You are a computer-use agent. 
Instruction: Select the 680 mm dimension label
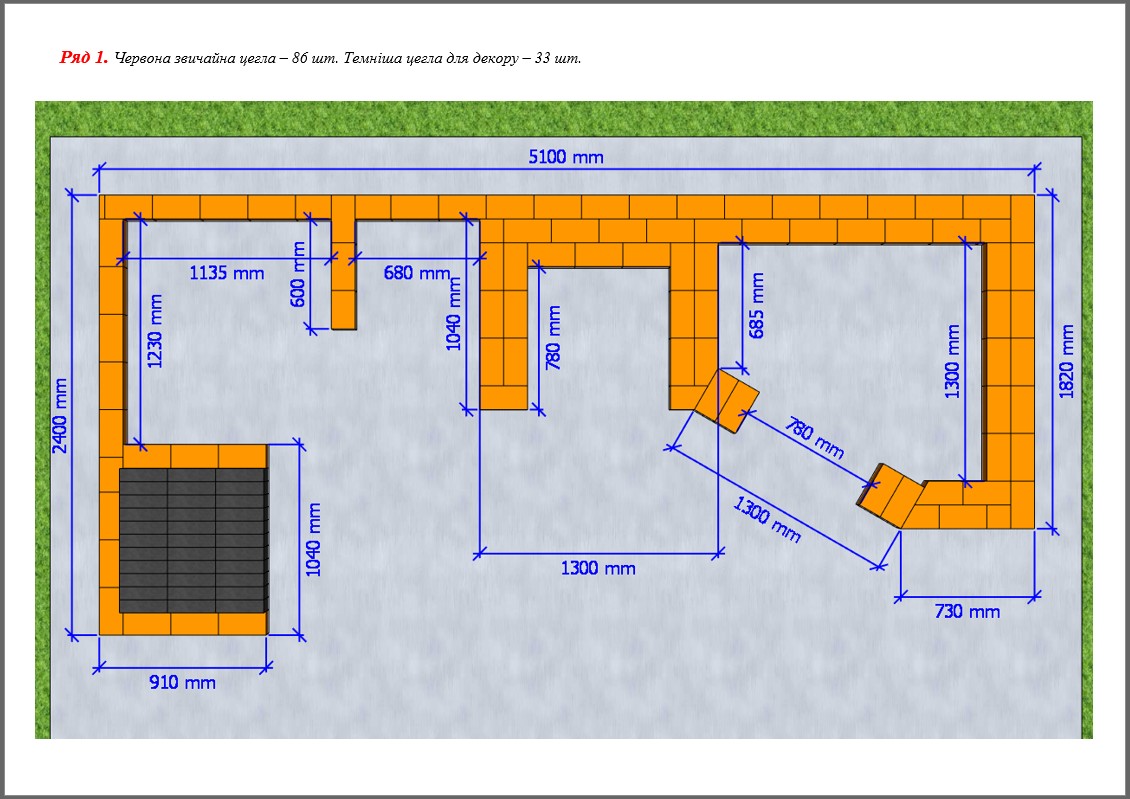click(x=416, y=272)
